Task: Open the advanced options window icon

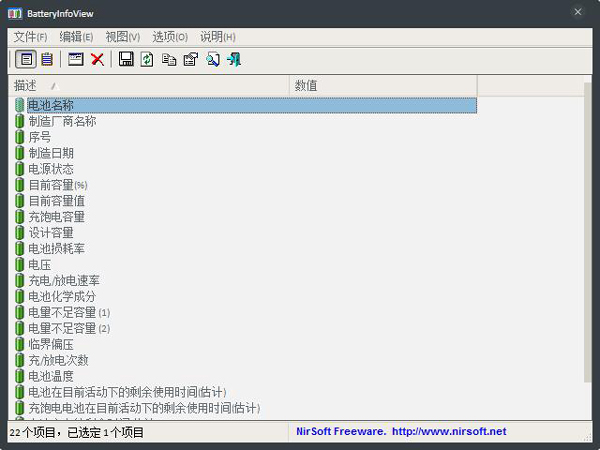Action: (76, 59)
